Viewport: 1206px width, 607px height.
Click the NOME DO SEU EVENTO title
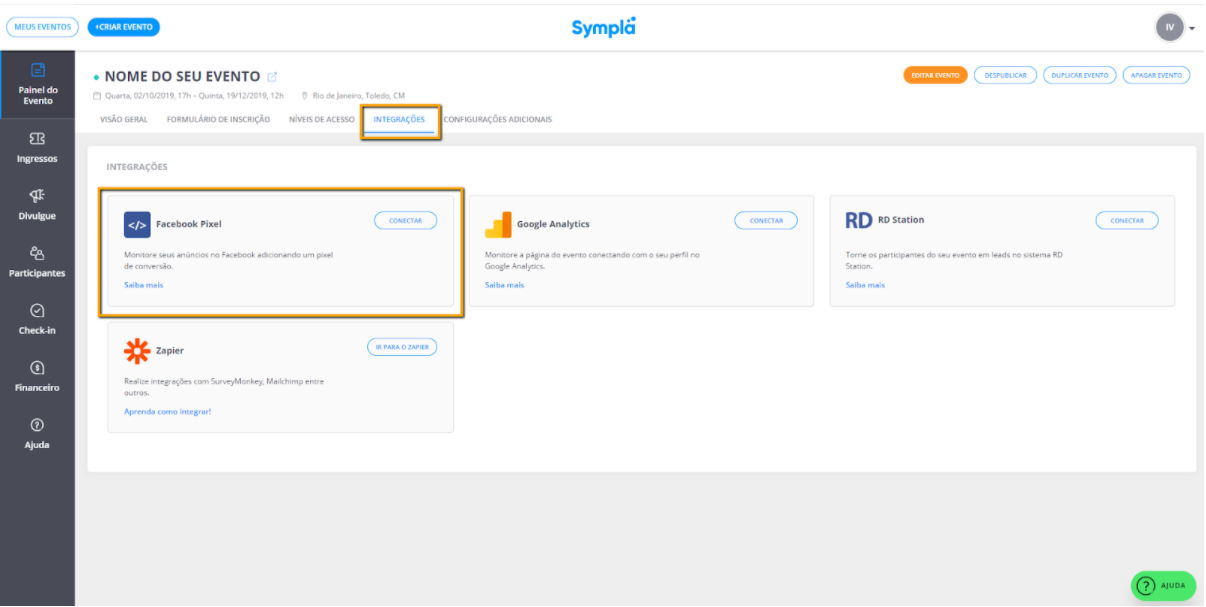[182, 77]
